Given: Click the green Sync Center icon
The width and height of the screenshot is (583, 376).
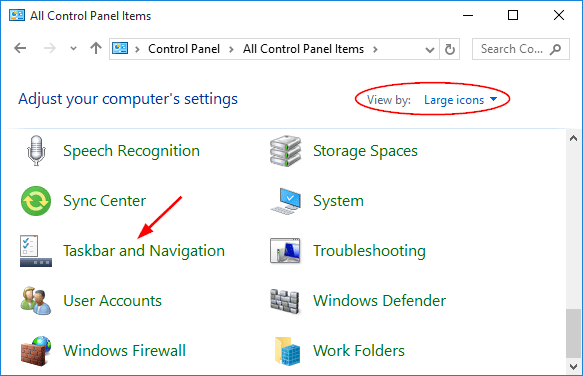Looking at the screenshot, I should click(x=36, y=201).
